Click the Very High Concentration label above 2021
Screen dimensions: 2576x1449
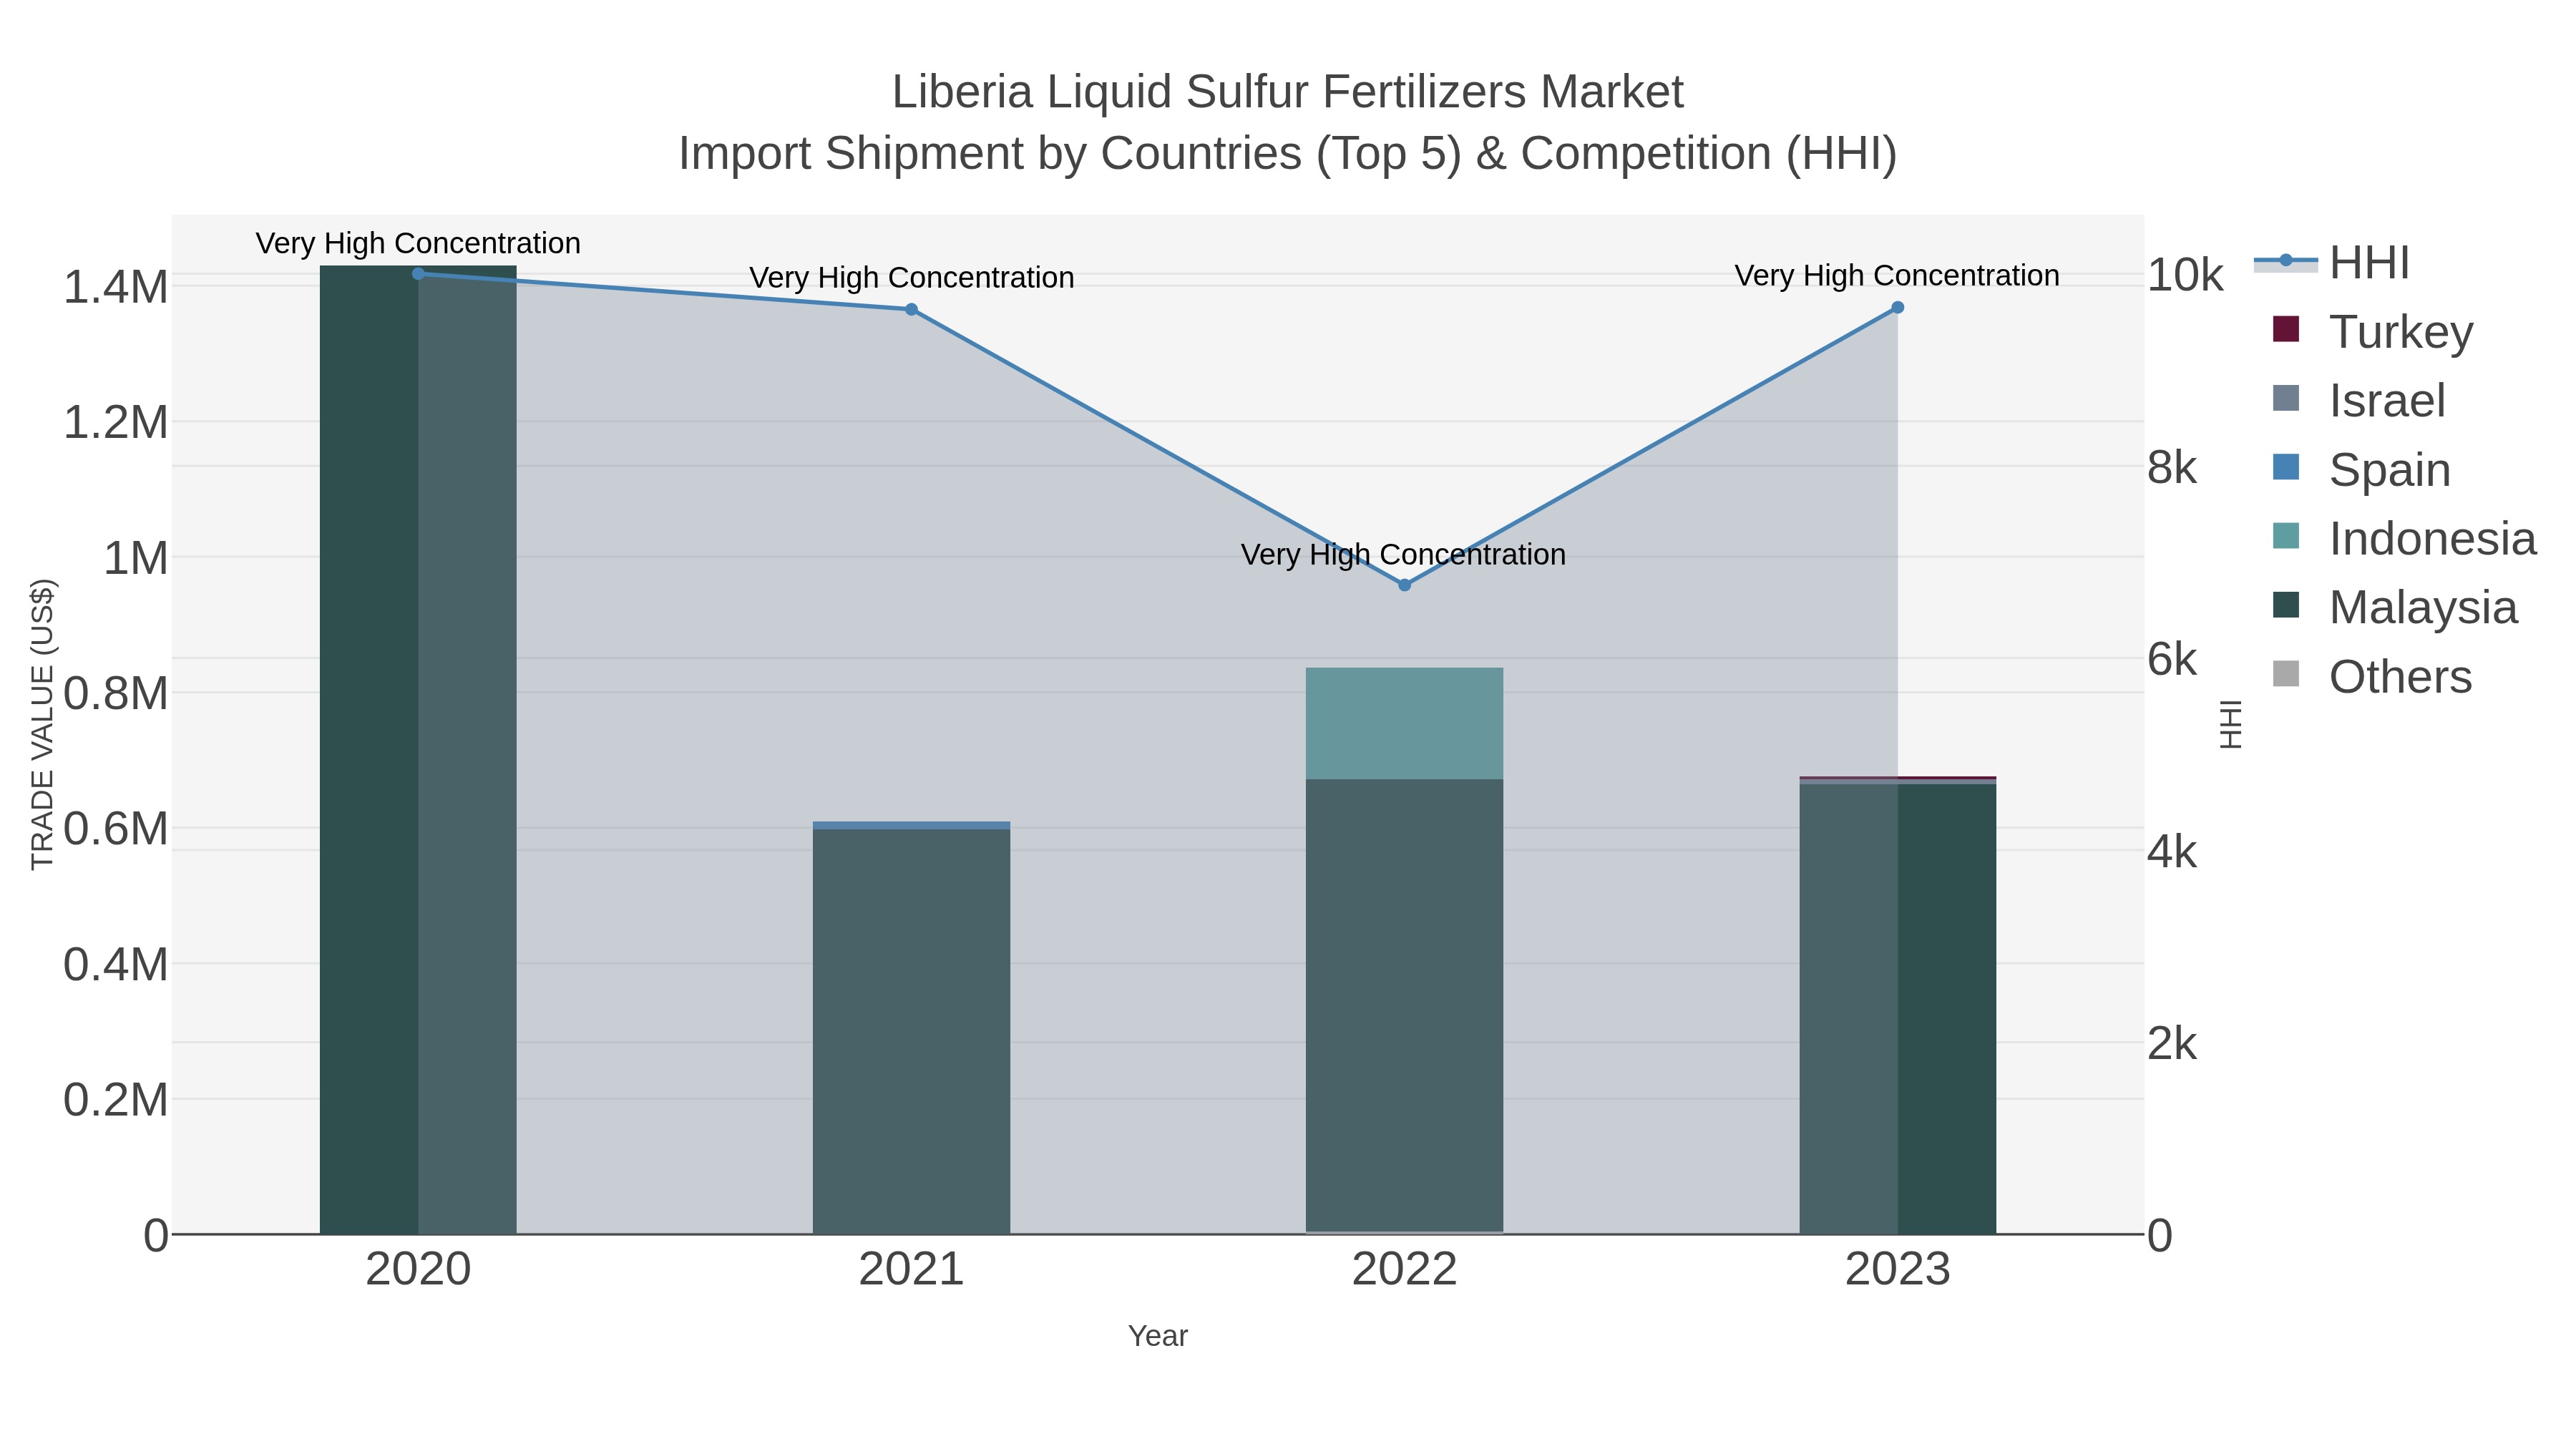(x=911, y=277)
